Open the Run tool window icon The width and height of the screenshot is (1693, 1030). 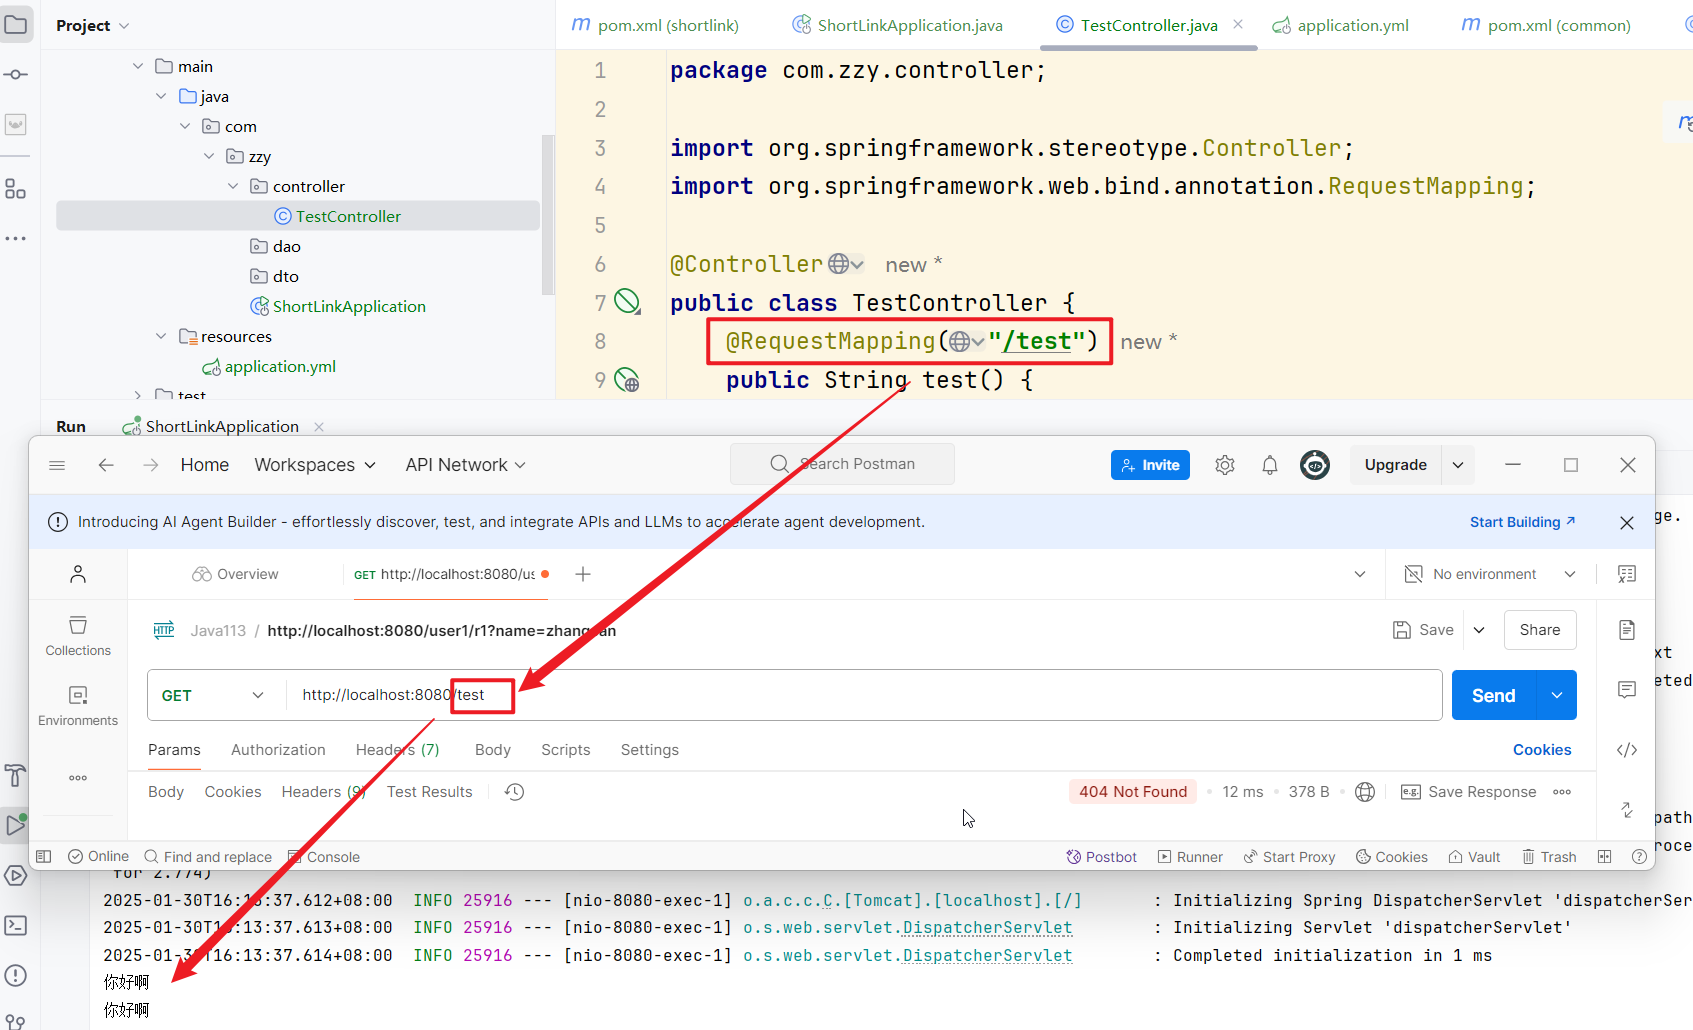tap(15, 825)
